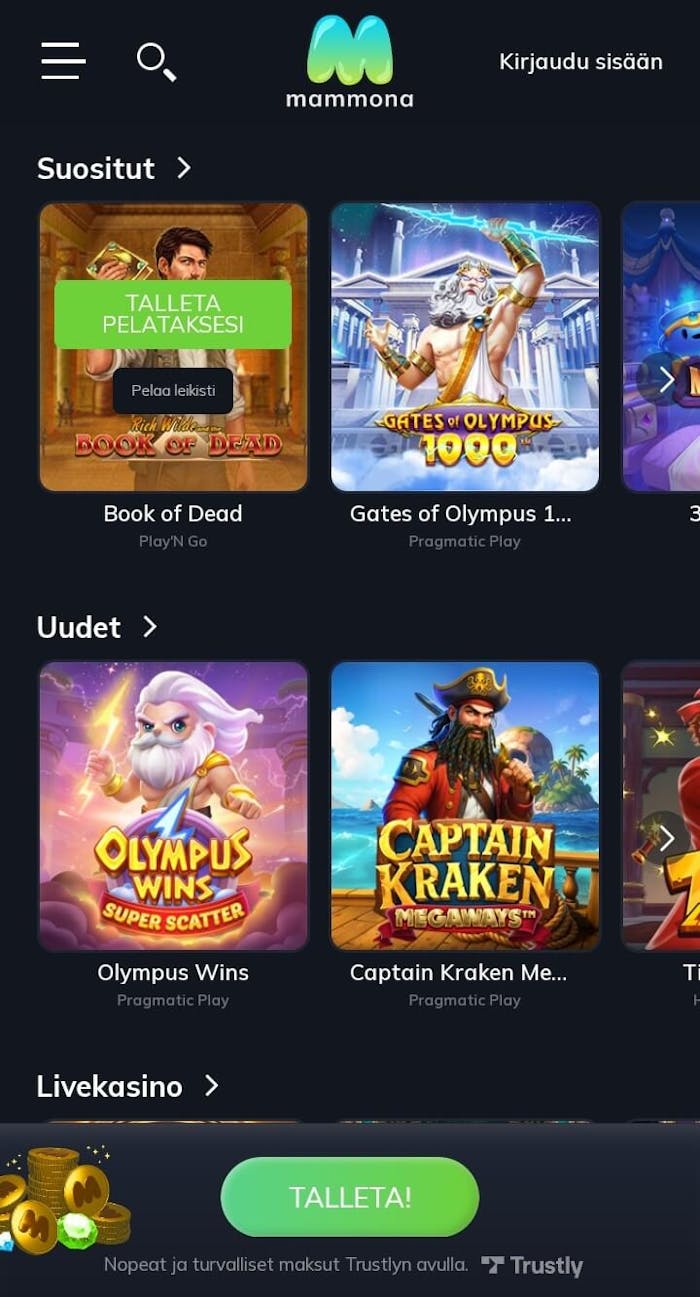This screenshot has height=1297, width=700.
Task: Open the Suositut category heading
Action: 96,168
